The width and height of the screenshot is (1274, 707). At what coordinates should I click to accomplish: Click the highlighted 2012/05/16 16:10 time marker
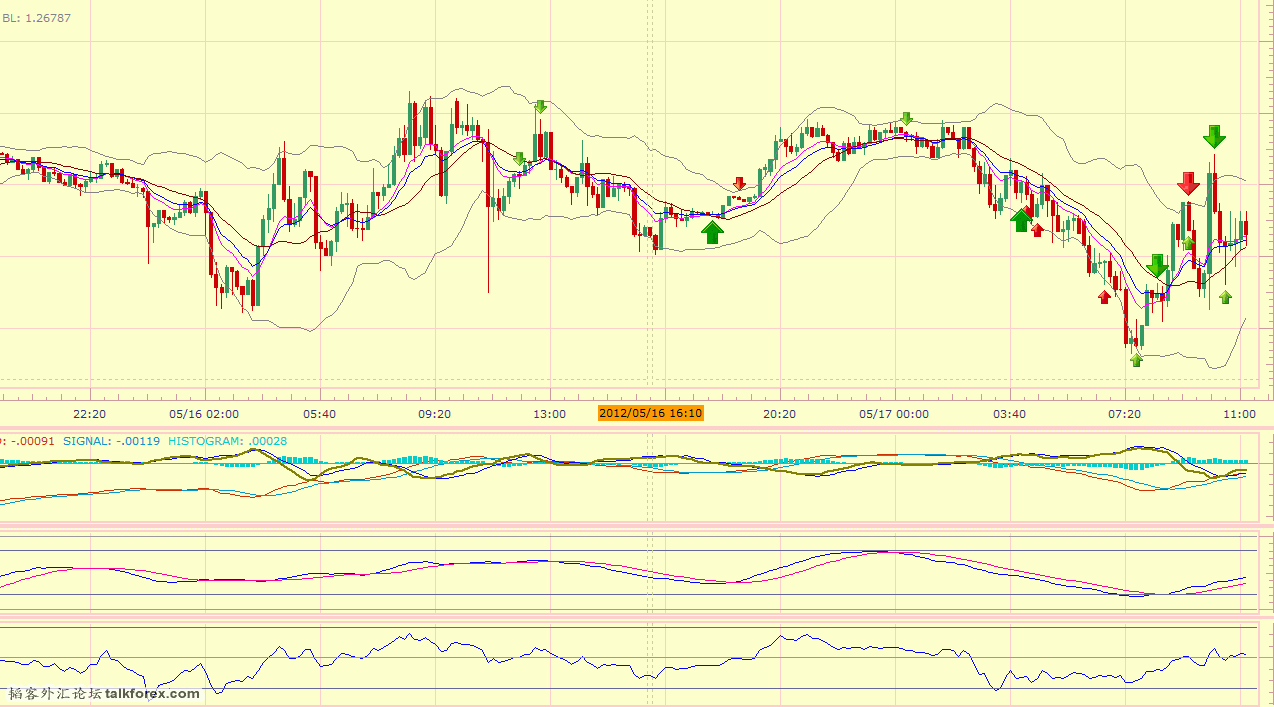650,414
